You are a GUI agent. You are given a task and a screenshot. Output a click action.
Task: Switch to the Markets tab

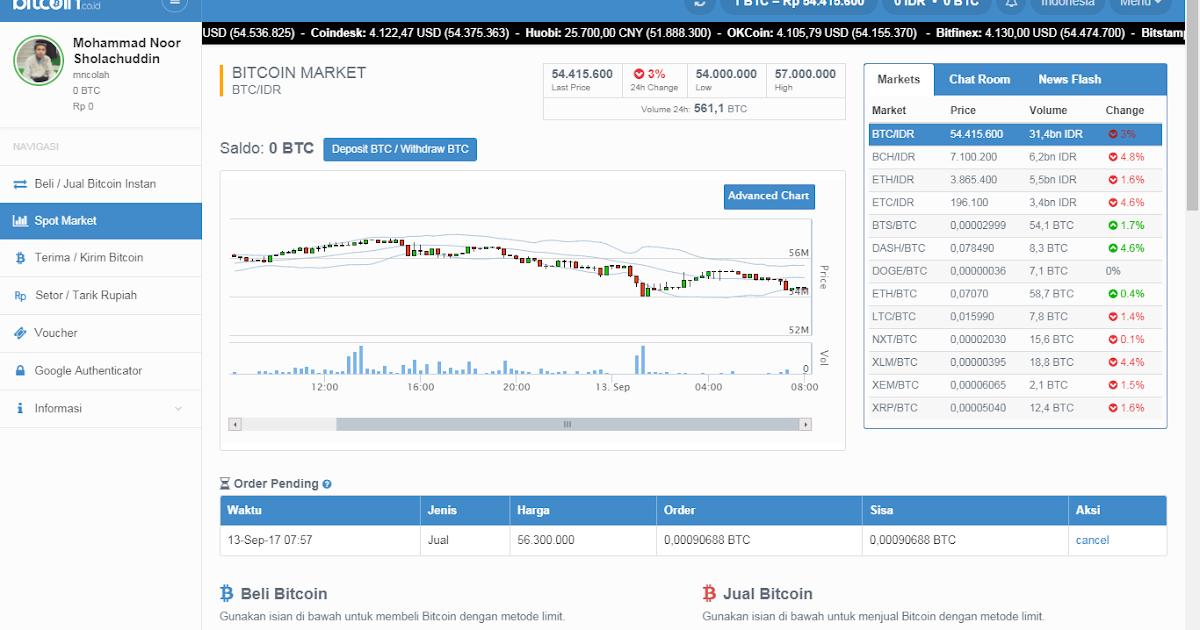[898, 80]
